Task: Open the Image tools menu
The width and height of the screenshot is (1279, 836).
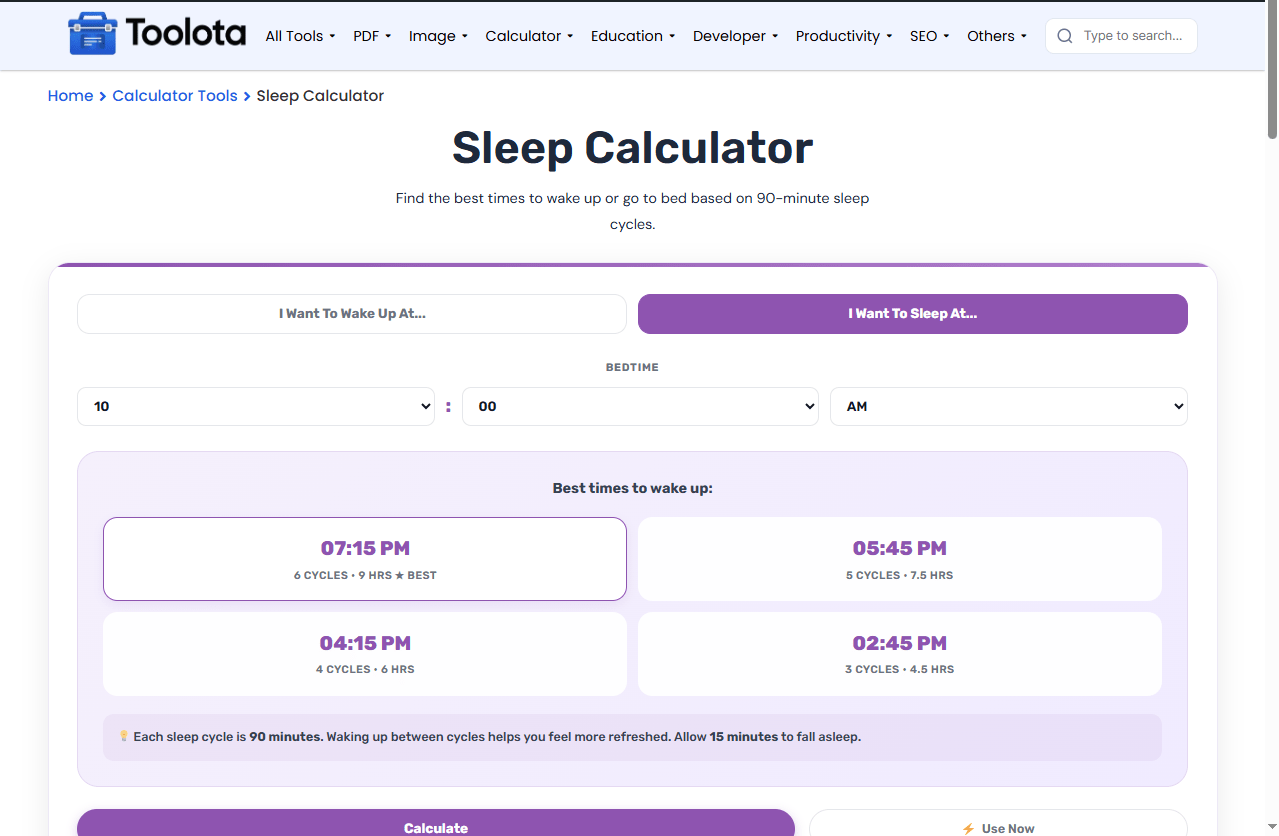Action: (x=438, y=36)
